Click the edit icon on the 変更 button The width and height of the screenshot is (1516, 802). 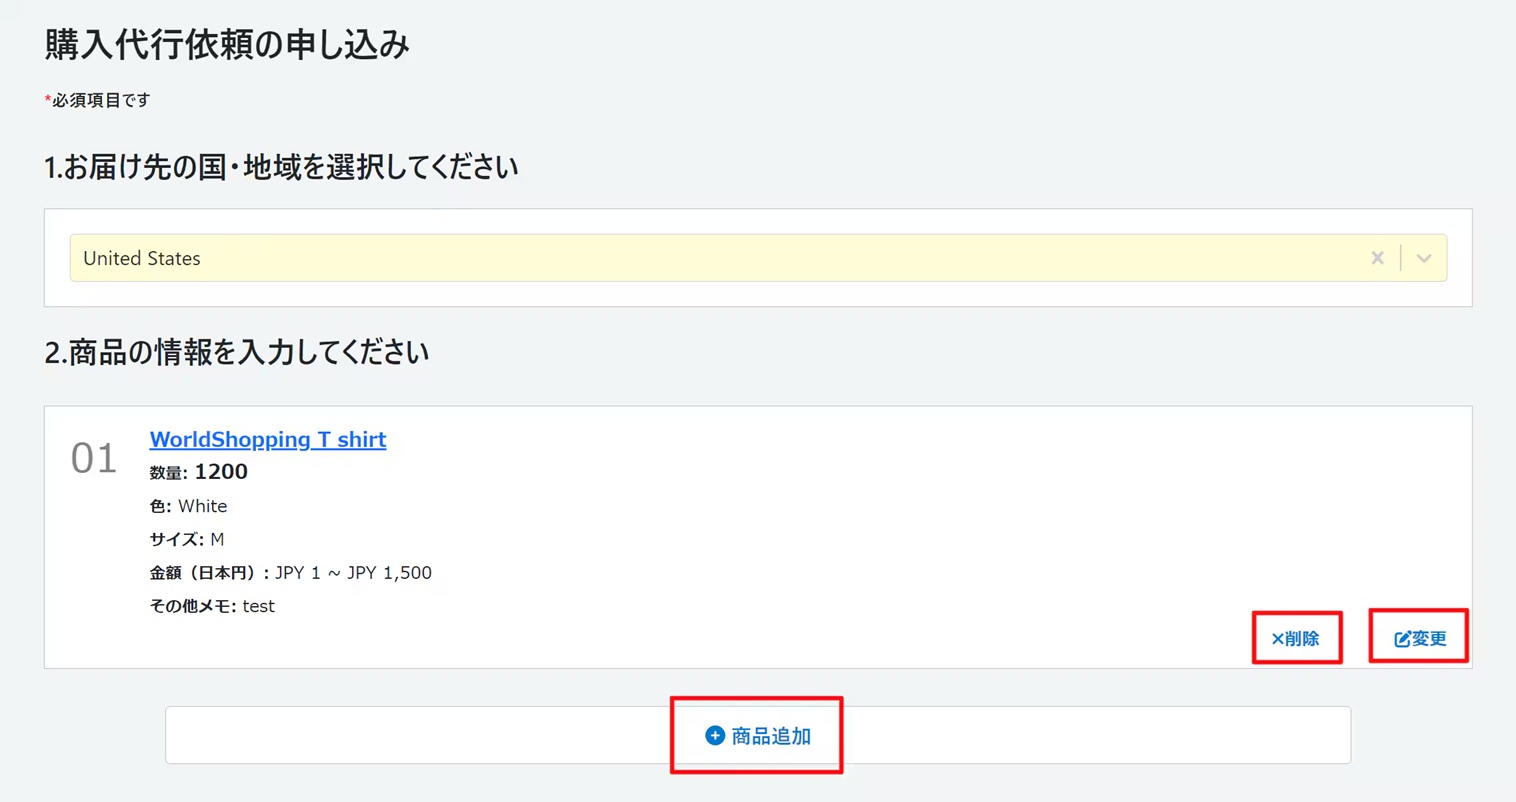tap(1401, 636)
